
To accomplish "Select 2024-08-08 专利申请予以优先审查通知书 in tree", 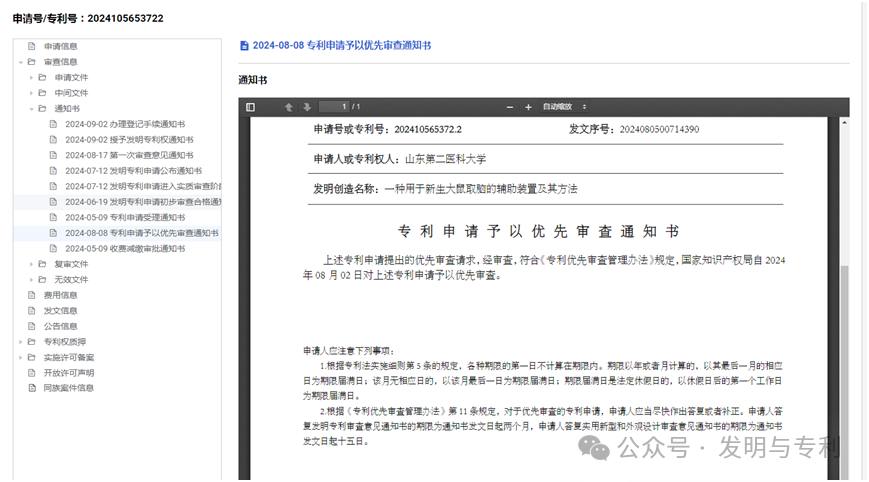I will (142, 233).
